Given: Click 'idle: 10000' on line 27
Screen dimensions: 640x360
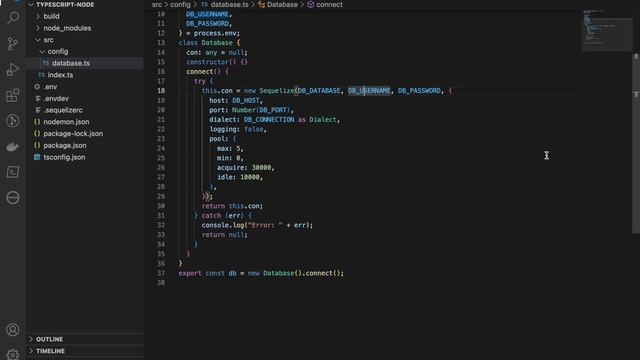Looking at the screenshot, I should coord(238,177).
